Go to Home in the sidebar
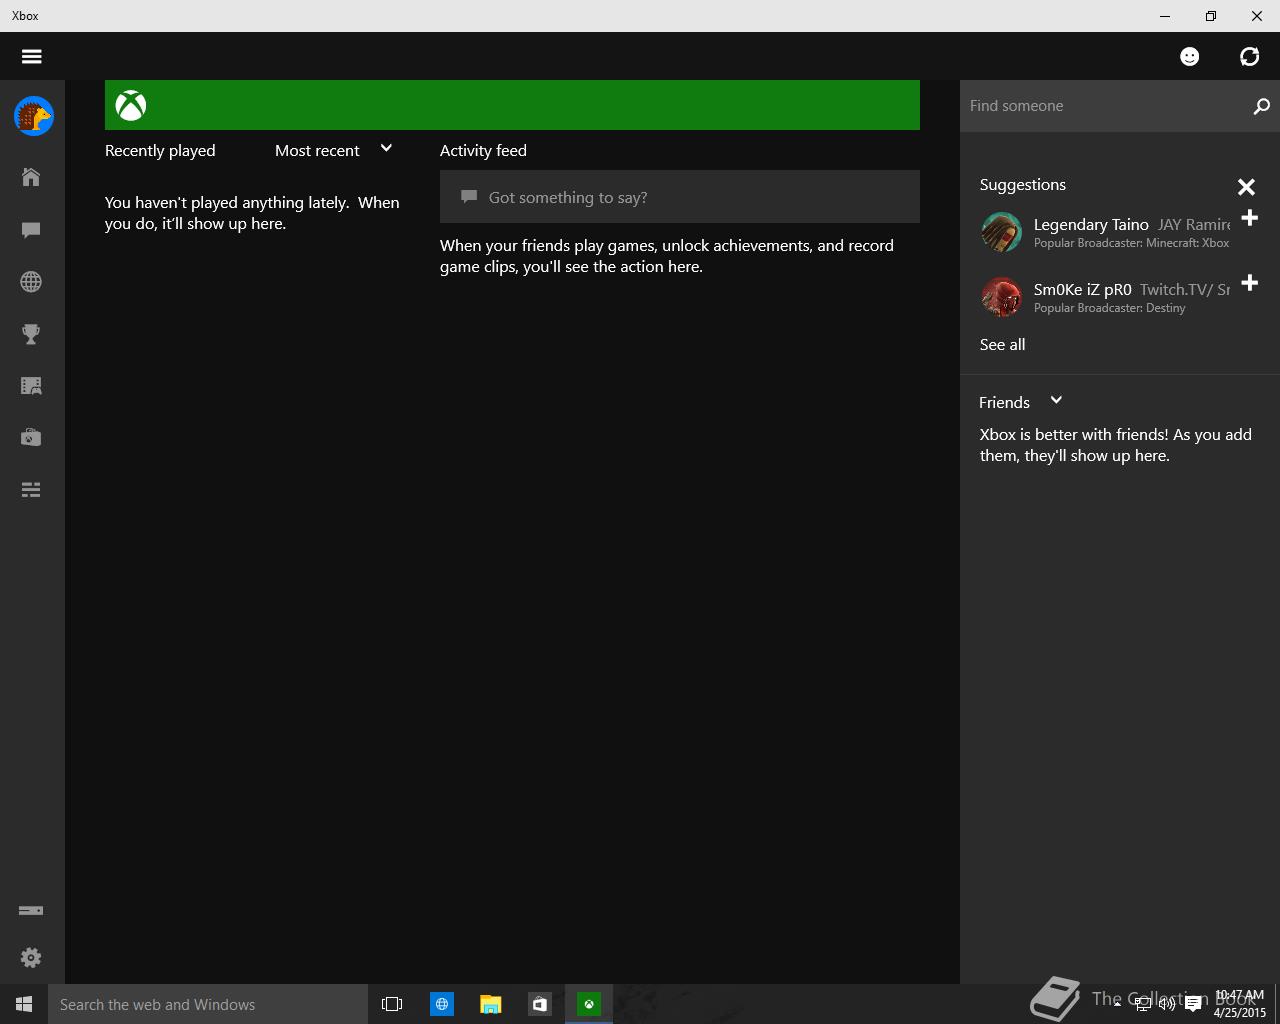 pyautogui.click(x=31, y=177)
